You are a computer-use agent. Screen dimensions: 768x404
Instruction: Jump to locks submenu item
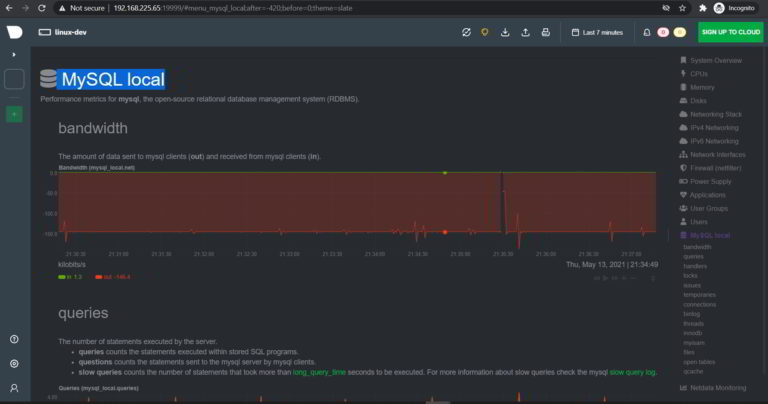coord(690,276)
